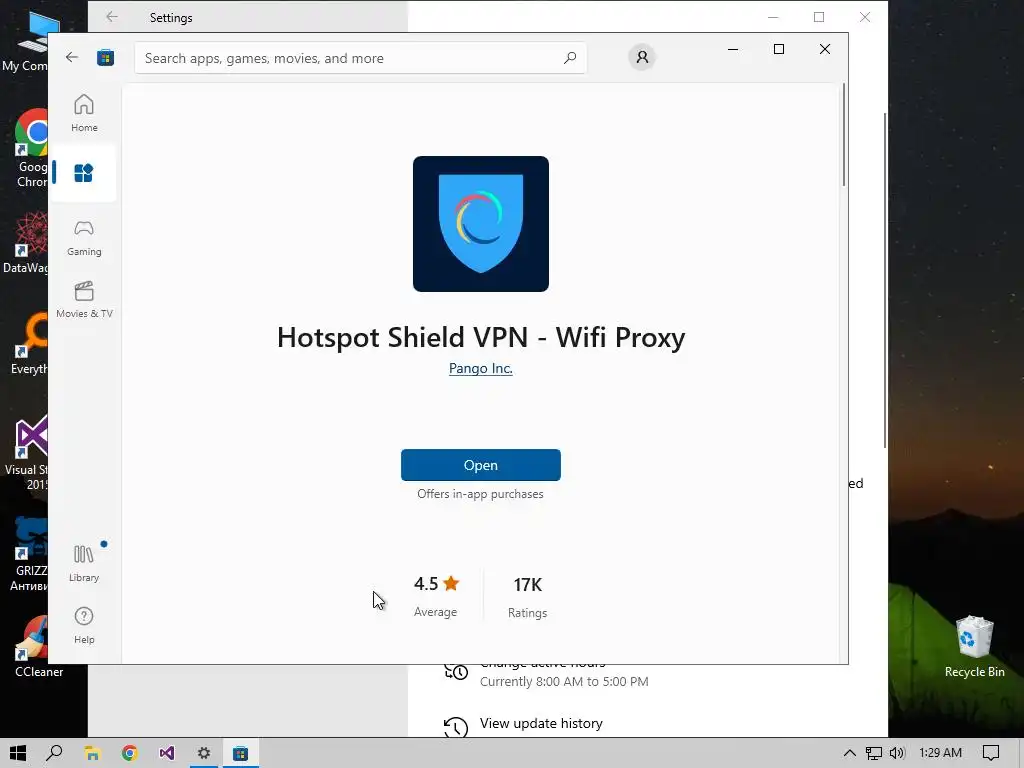Click the update history clock icon
Image resolution: width=1024 pixels, height=768 pixels.
point(456,726)
